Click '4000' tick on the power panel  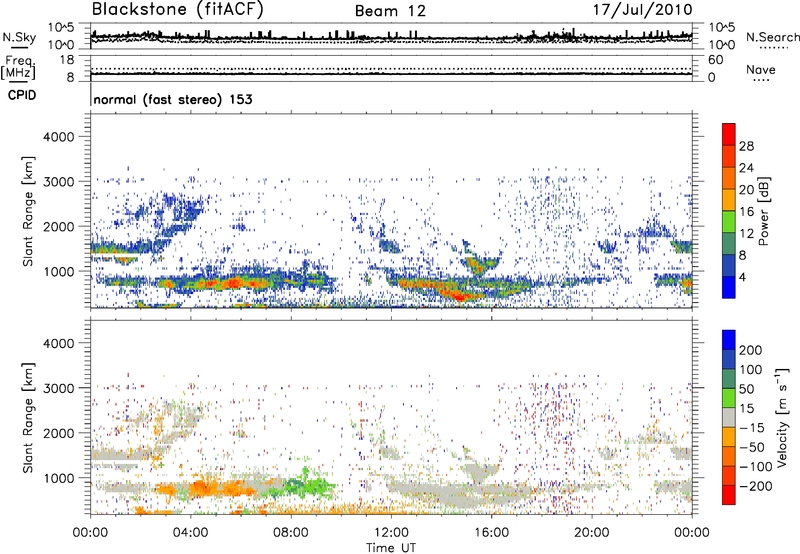coord(58,137)
